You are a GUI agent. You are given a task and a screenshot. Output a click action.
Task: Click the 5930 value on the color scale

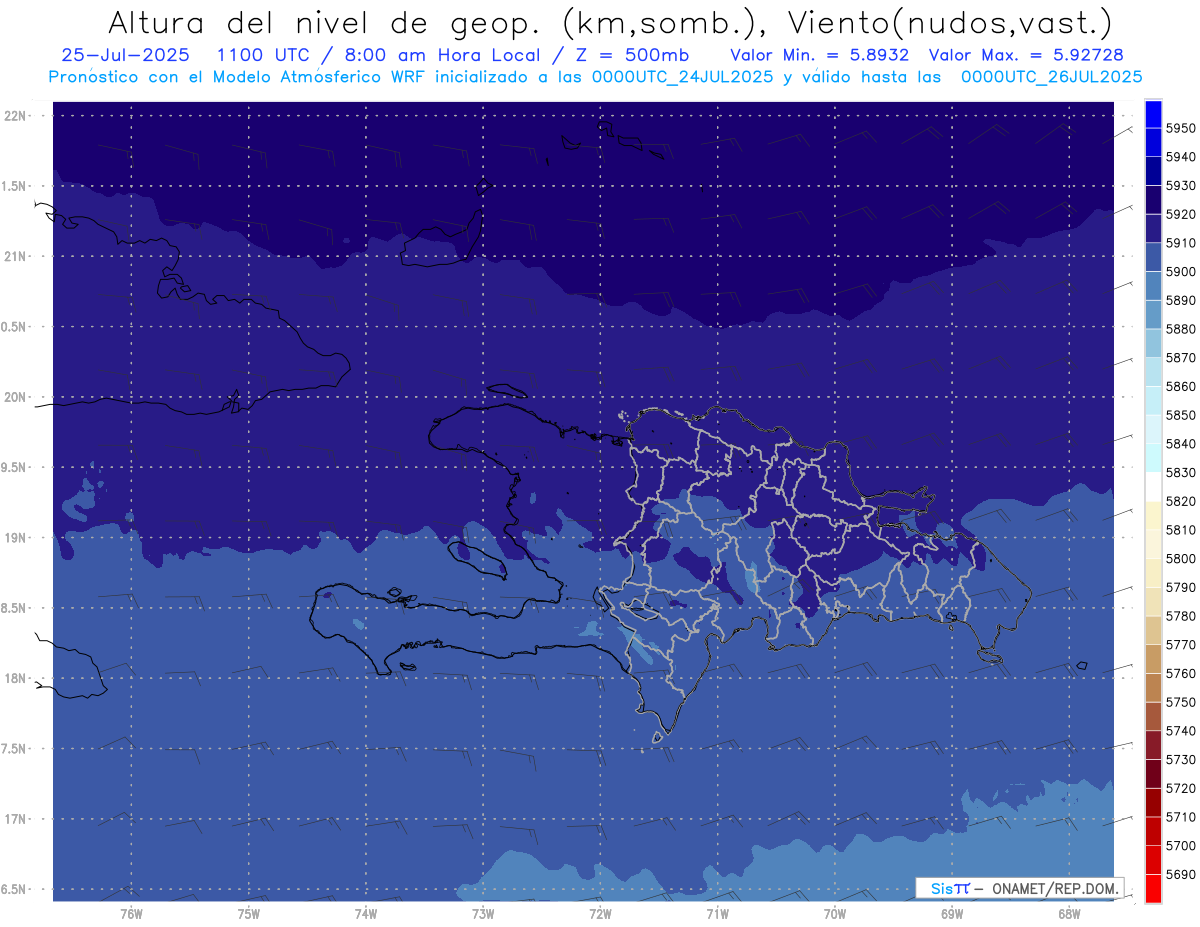[1181, 186]
